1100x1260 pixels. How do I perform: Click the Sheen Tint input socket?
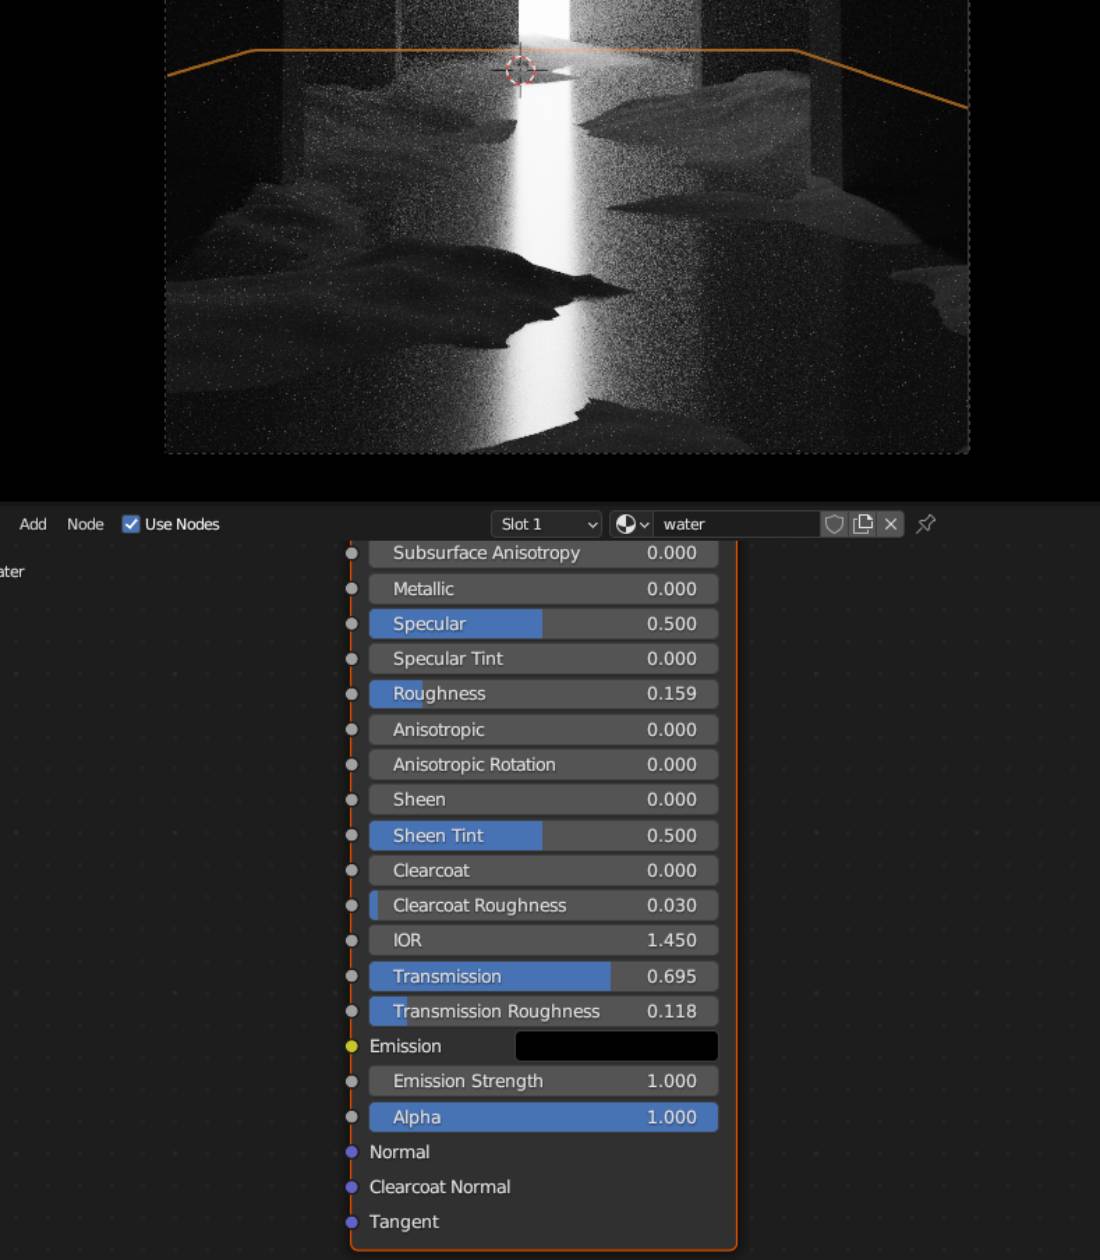(x=352, y=836)
